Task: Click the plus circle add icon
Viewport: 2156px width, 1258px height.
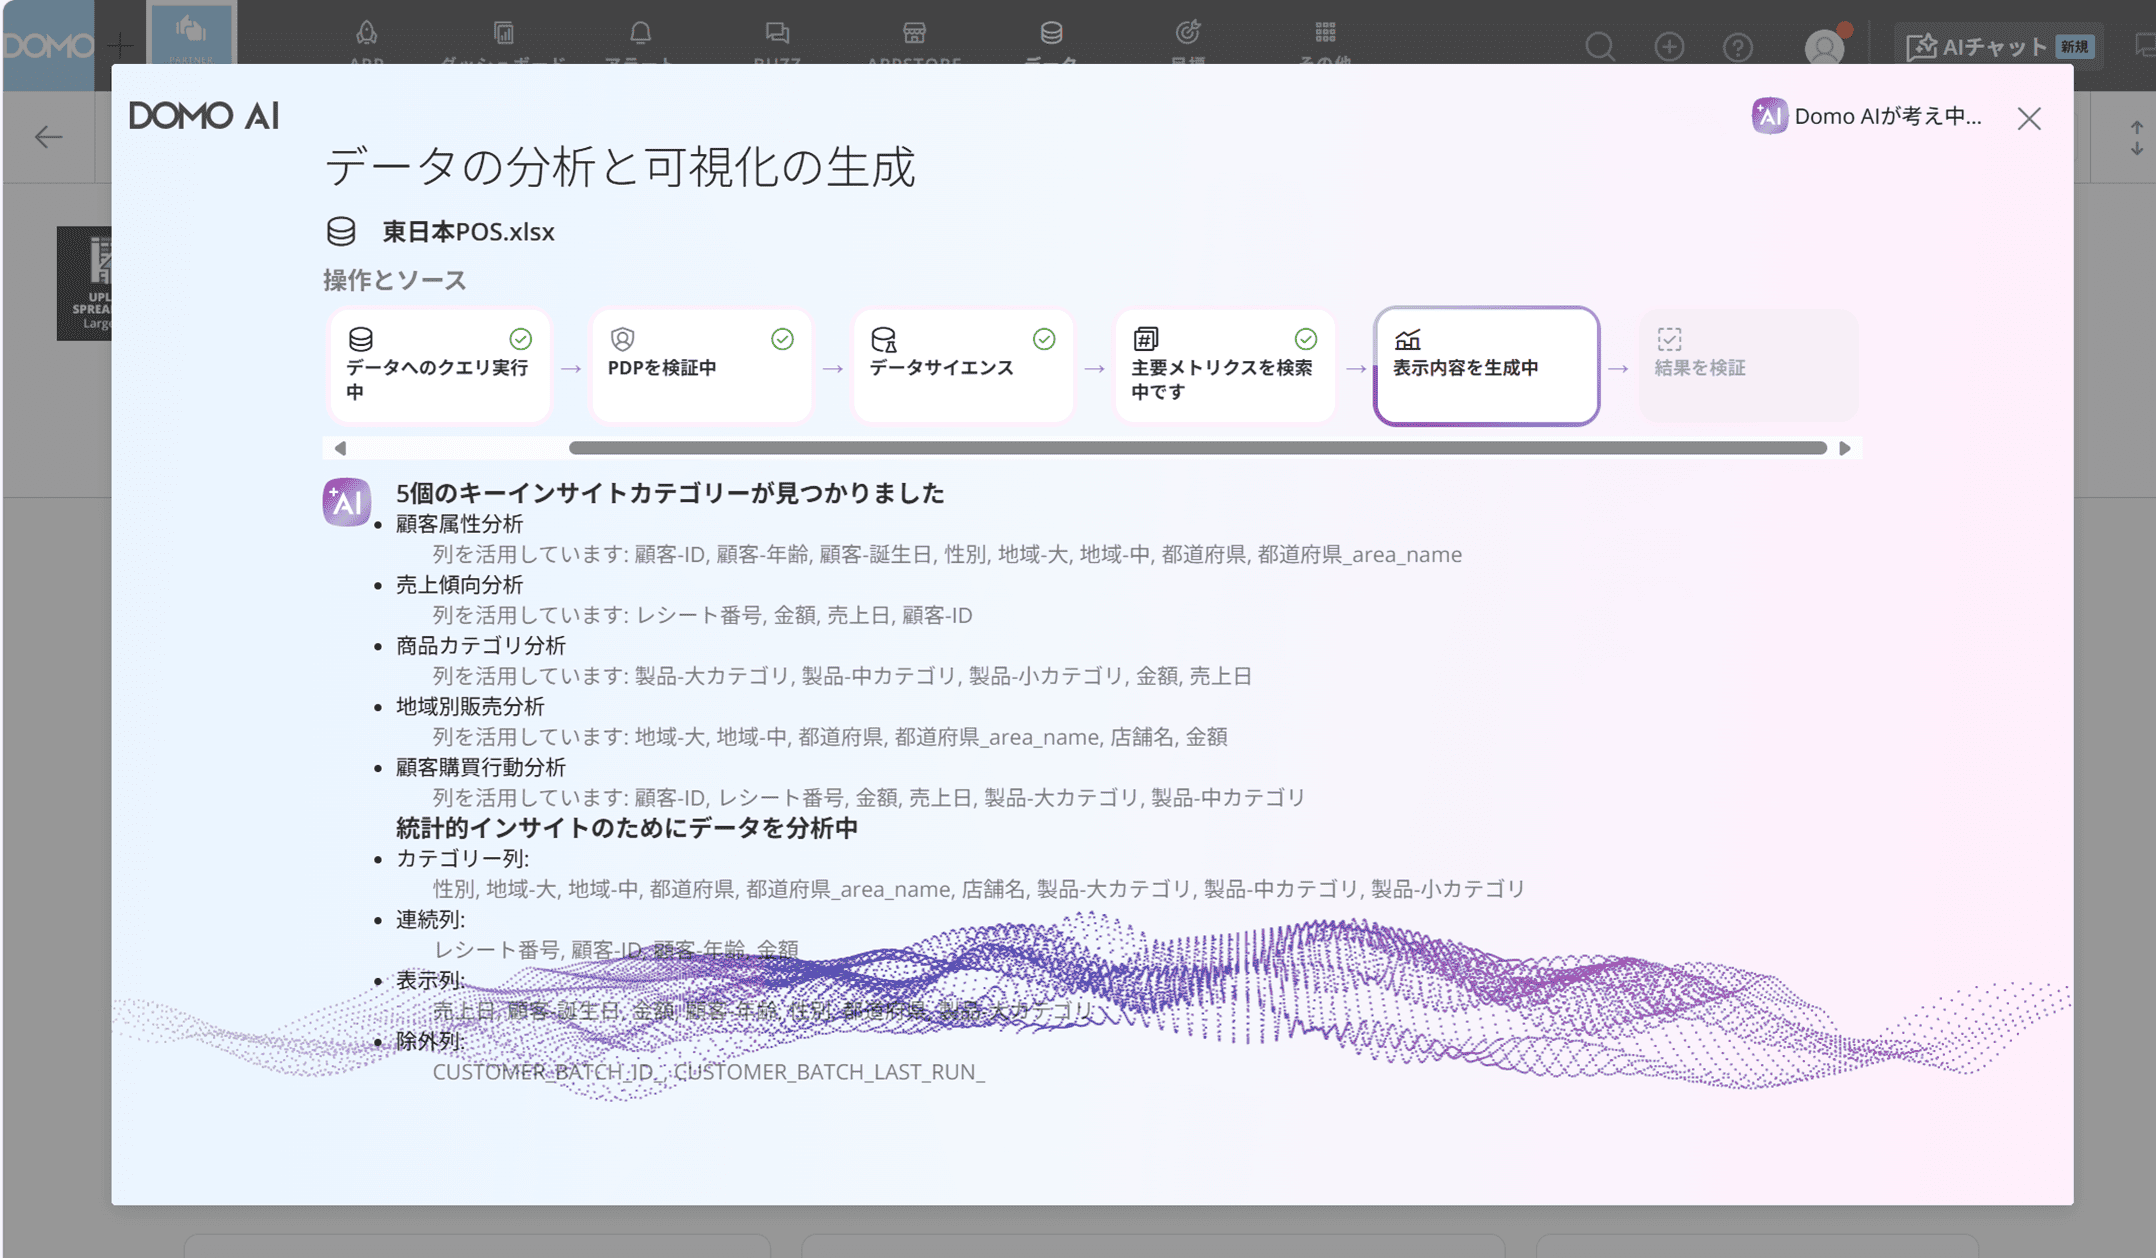Action: [x=1669, y=46]
